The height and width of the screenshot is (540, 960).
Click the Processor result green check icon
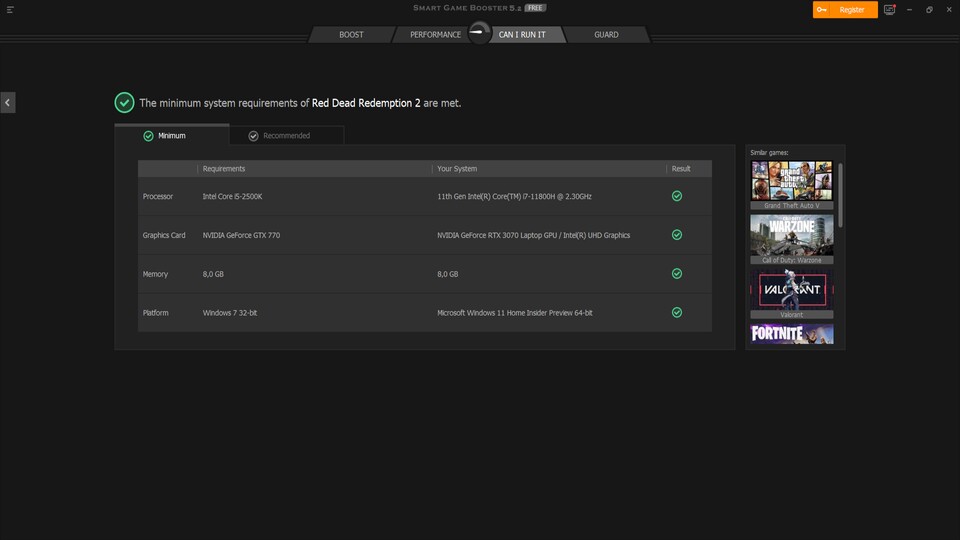[677, 196]
